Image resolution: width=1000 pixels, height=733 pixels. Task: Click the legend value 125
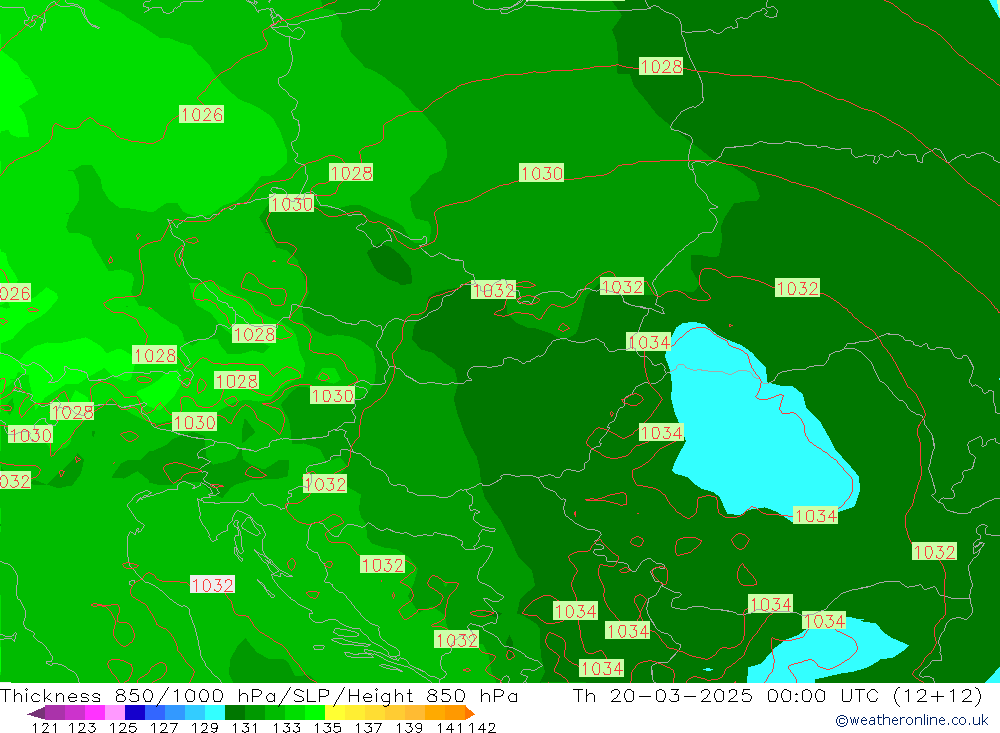click(x=123, y=727)
